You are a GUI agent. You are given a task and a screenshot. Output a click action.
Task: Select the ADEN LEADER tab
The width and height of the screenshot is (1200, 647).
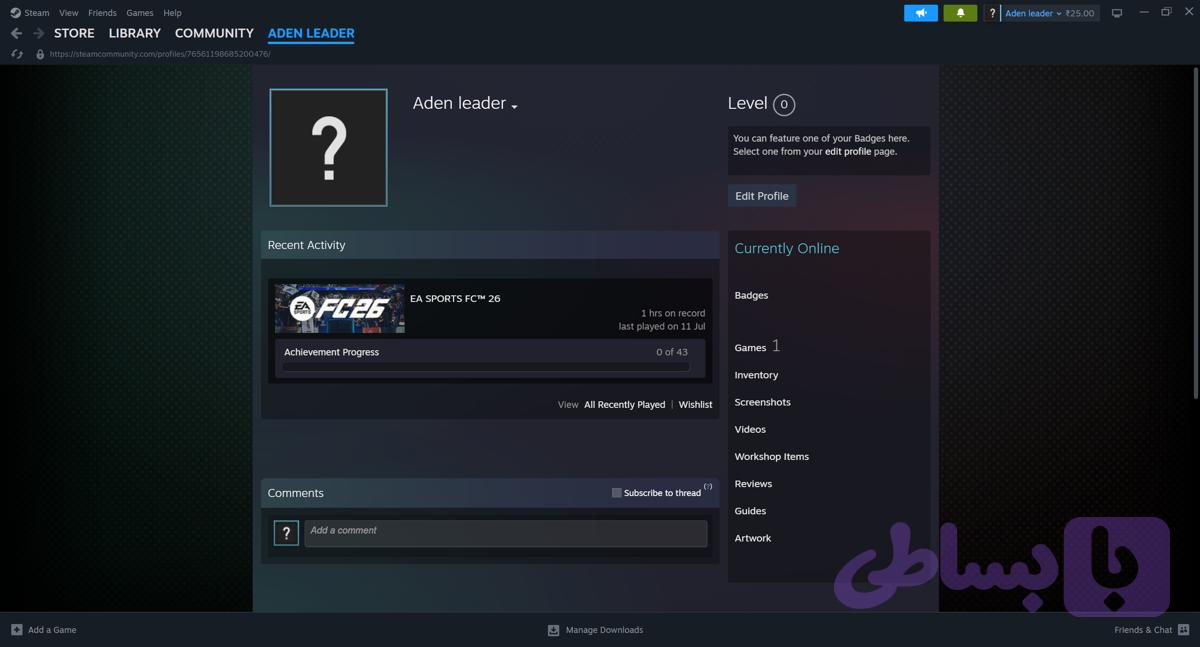311,33
